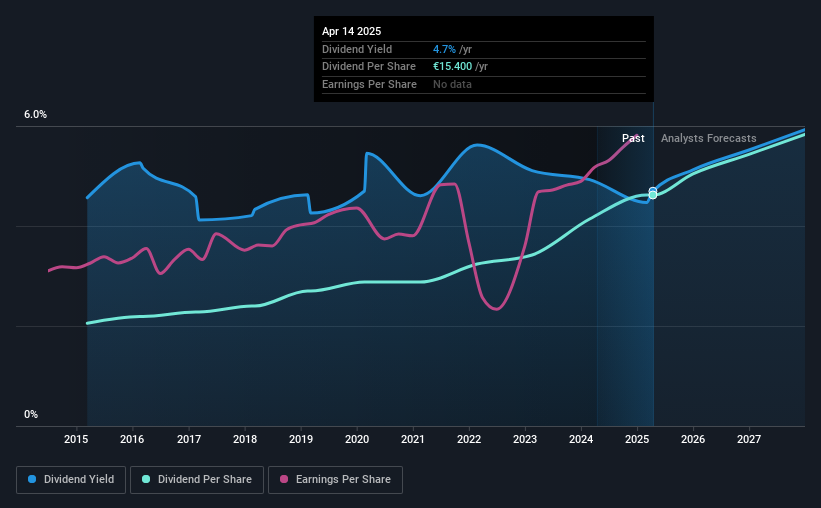Select the 2020 label on the x-axis

[x=357, y=439]
